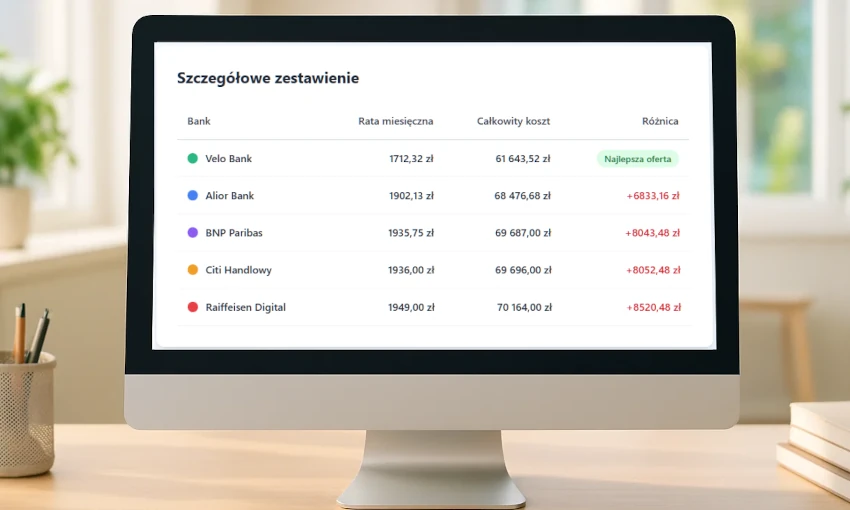Open the BNP Paribas row label

tap(234, 233)
